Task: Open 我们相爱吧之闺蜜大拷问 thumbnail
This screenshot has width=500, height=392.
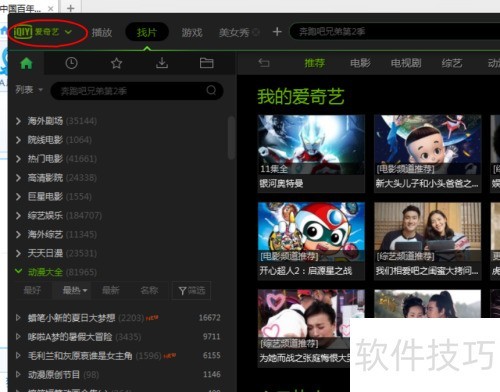Action: point(427,232)
